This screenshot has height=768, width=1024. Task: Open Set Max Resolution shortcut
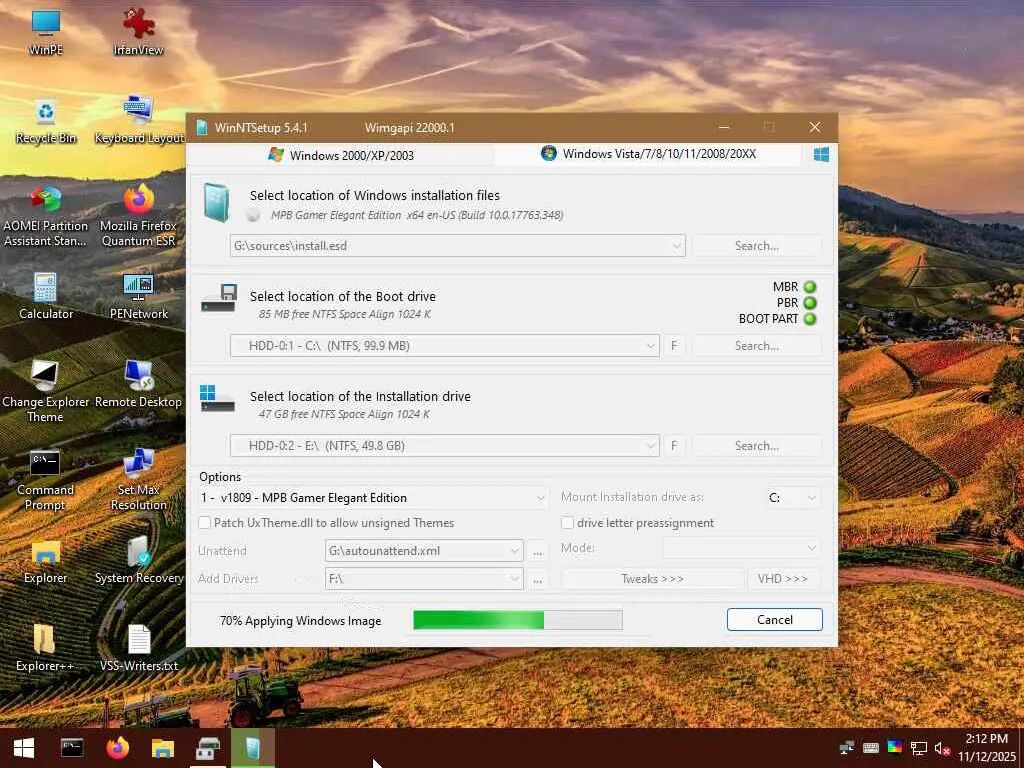138,479
